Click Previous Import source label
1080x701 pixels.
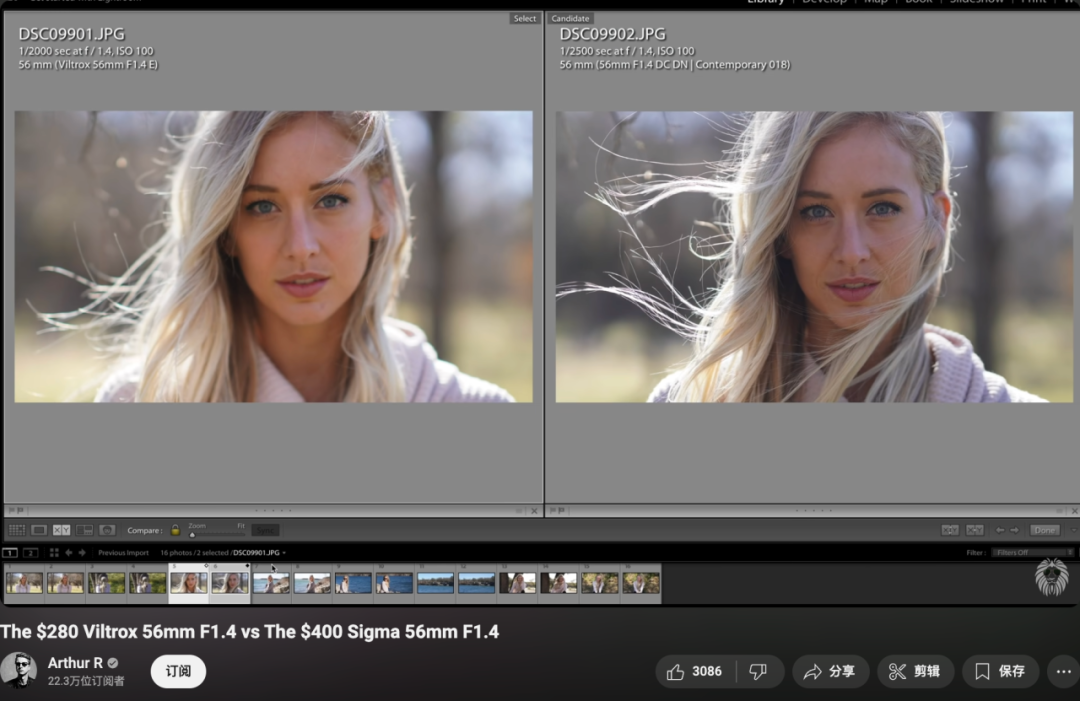tap(123, 552)
